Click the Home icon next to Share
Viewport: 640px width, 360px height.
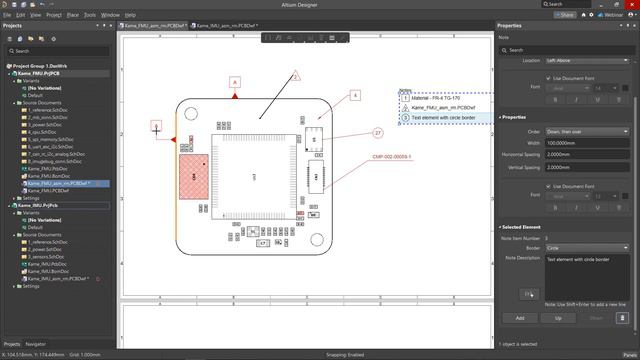583,15
